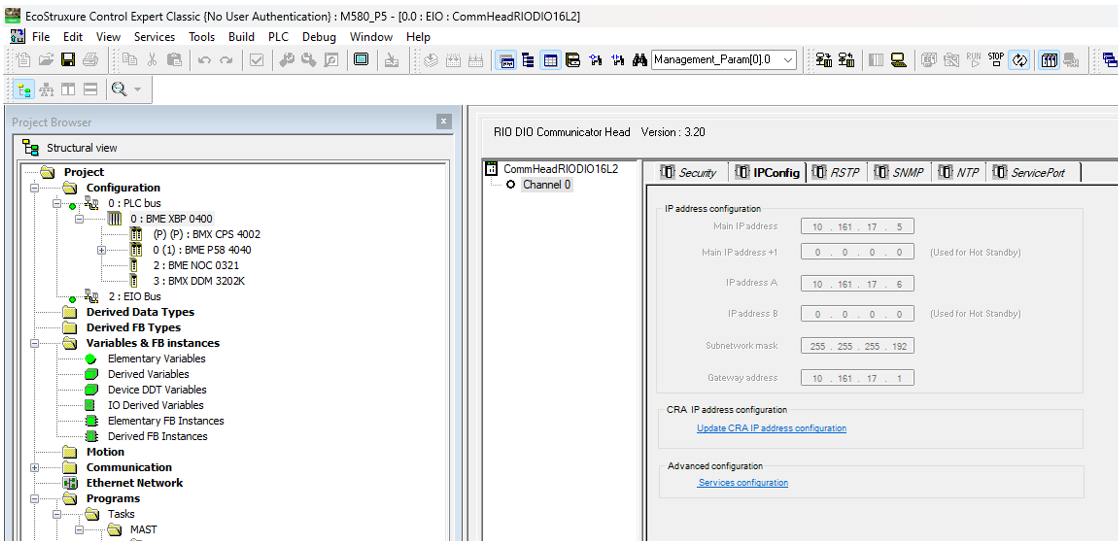
Task: Collapse the Programs folder node
Action: coord(34,499)
